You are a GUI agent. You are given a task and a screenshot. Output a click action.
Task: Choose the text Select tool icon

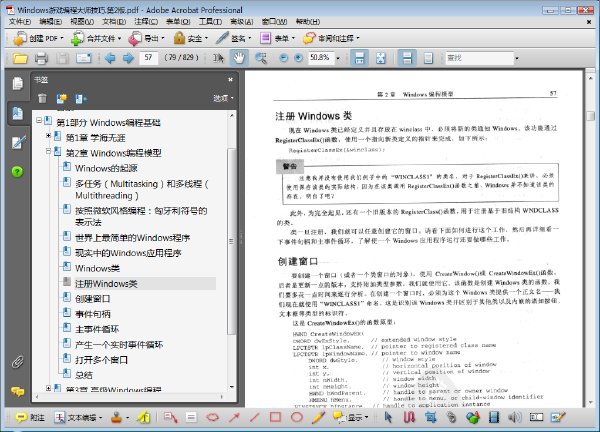[218, 58]
